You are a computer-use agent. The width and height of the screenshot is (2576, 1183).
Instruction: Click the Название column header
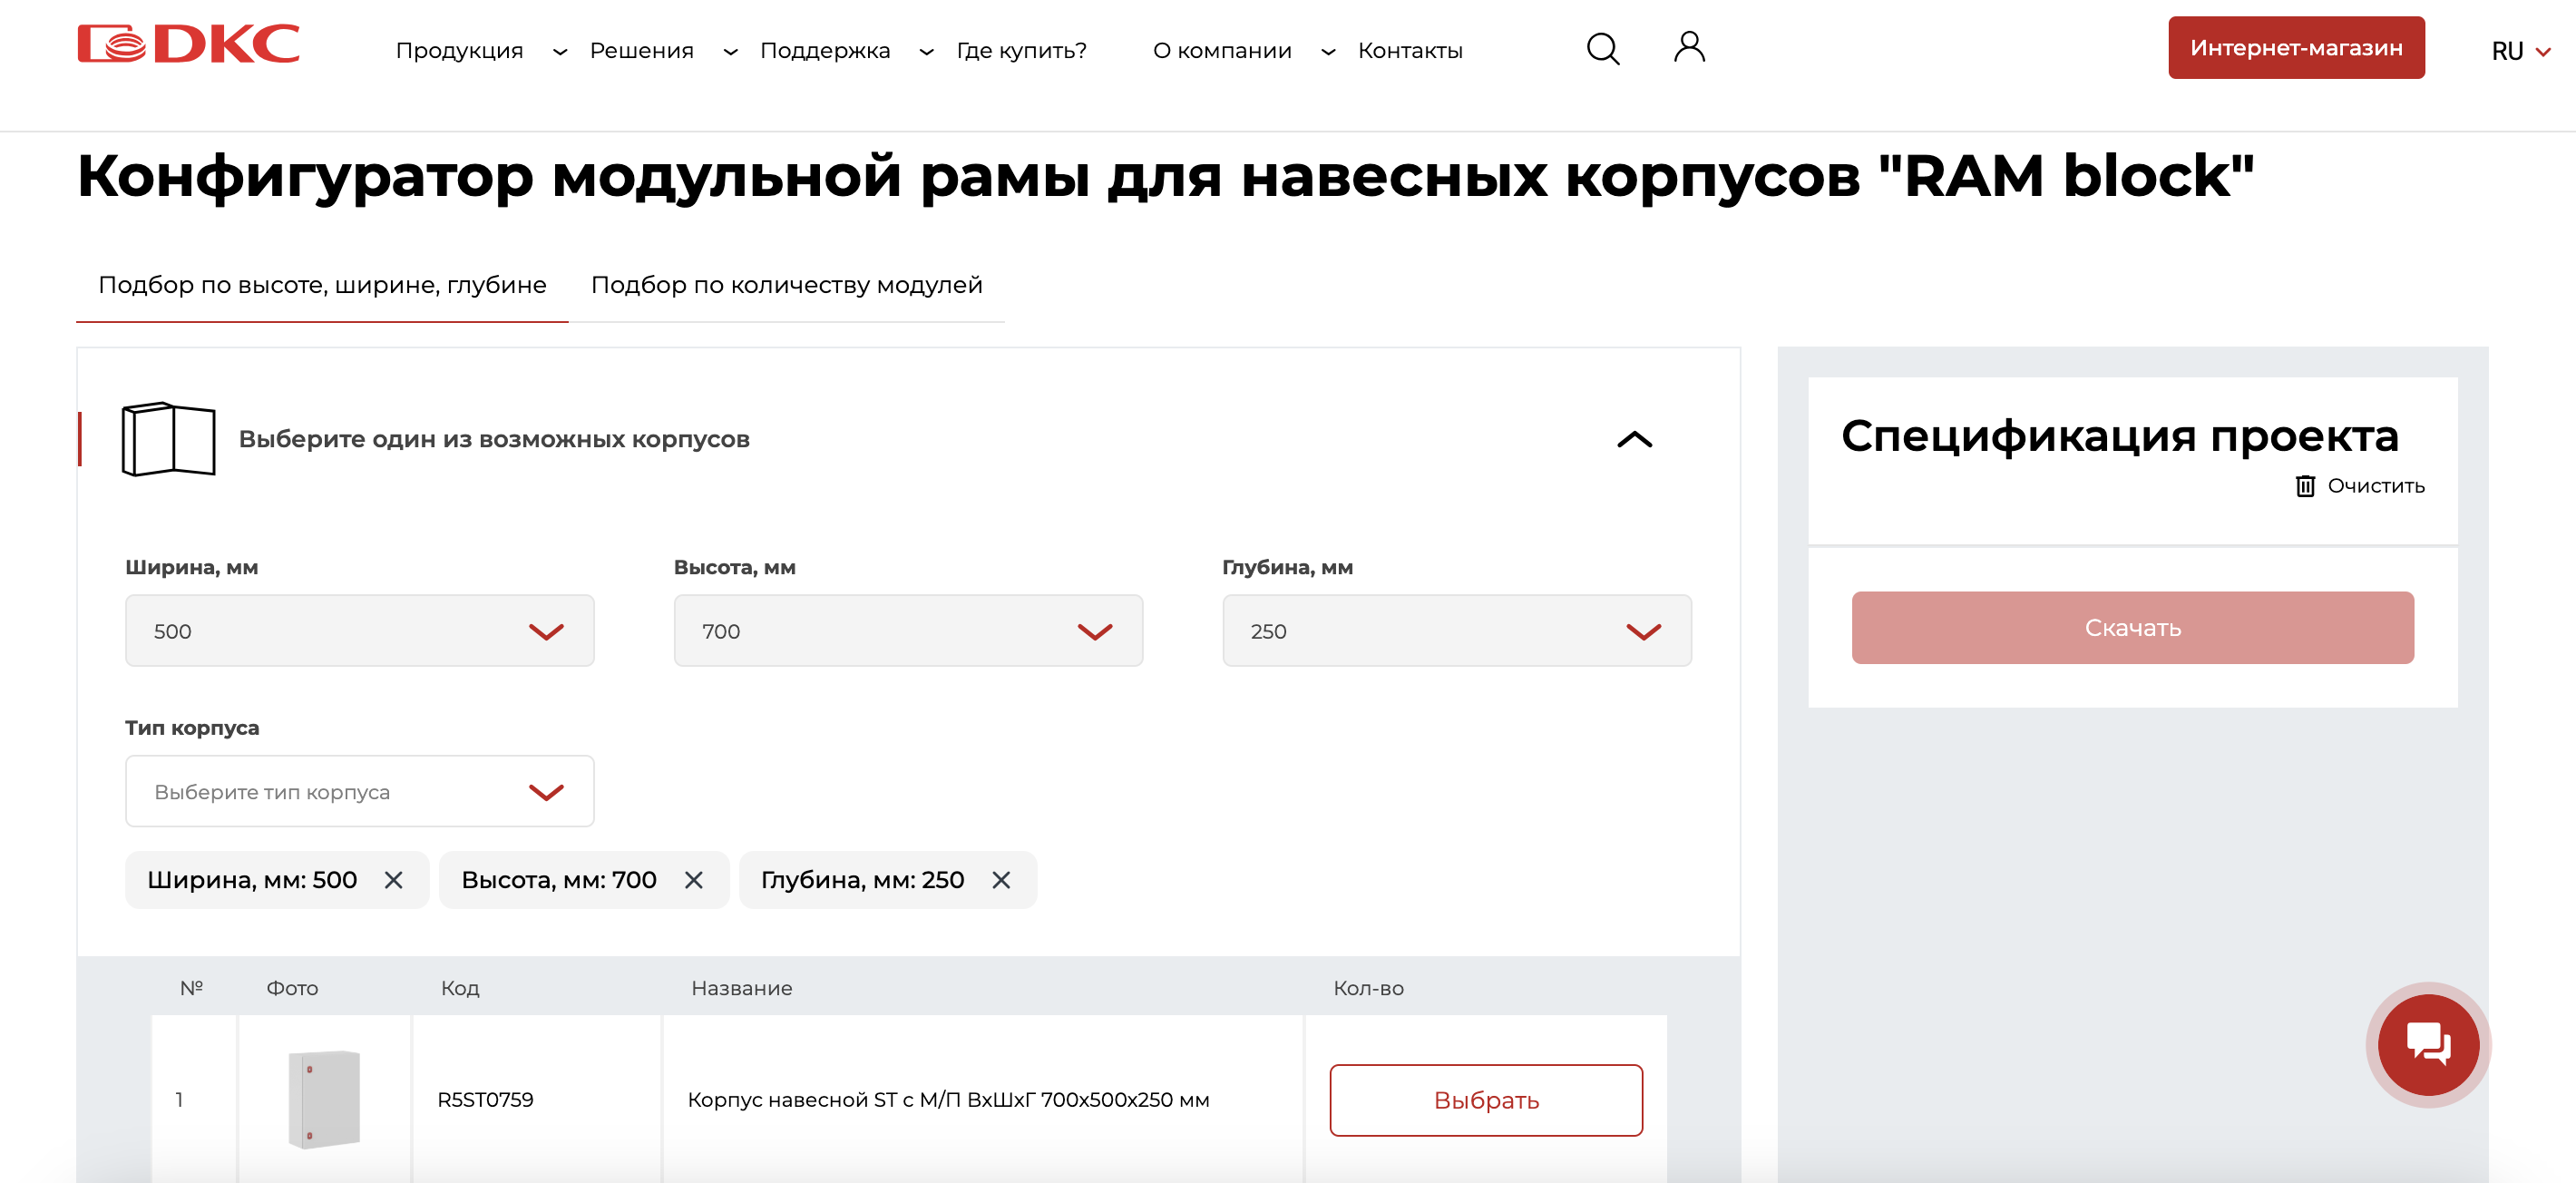click(741, 988)
